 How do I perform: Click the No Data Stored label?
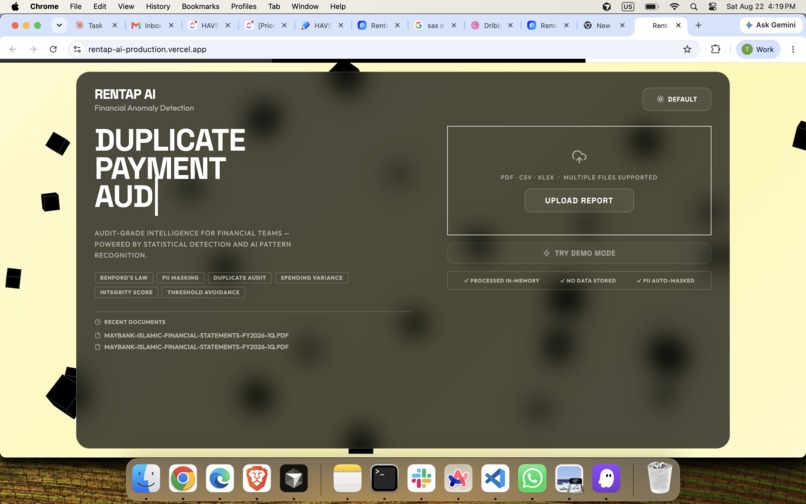[588, 281]
